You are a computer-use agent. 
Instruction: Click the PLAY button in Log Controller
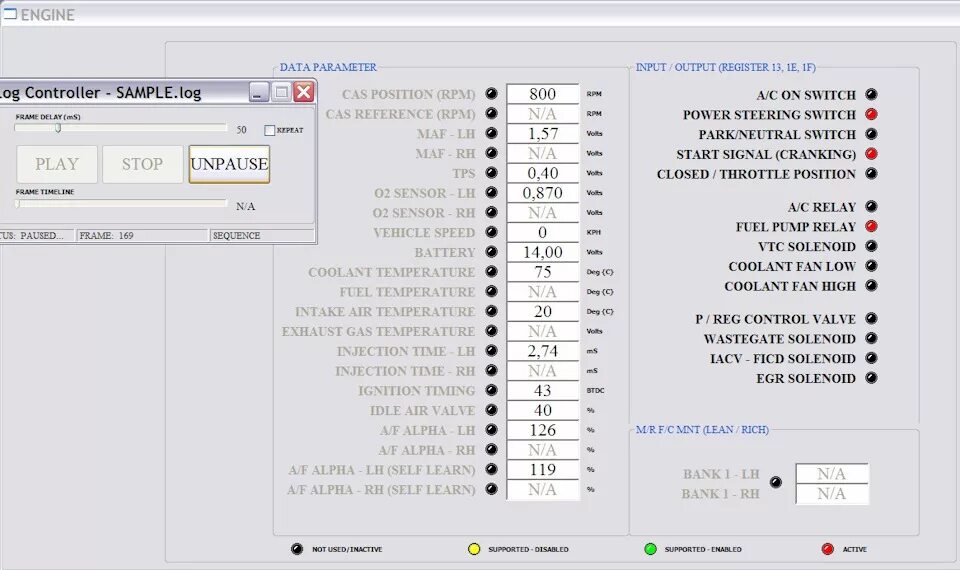tap(57, 164)
